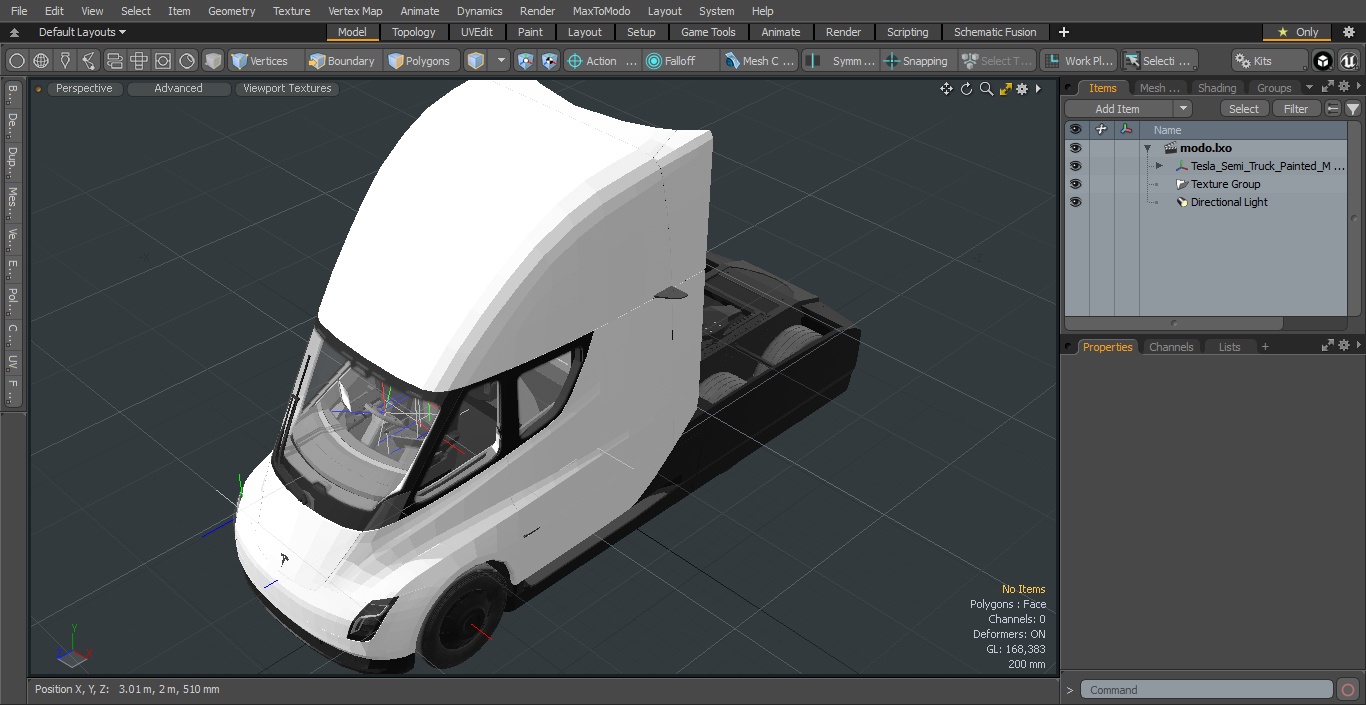Click the funnel filter icon in Items panel
Screen dimensions: 1366x705
tap(1353, 109)
